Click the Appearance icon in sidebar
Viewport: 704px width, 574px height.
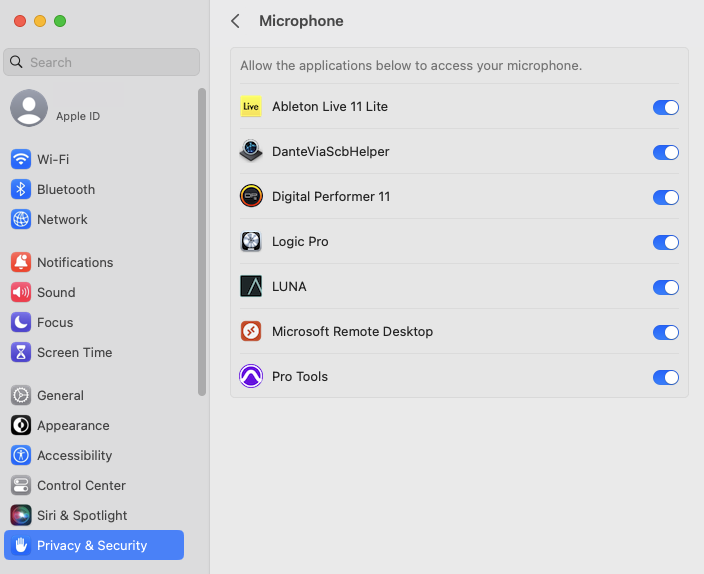pyautogui.click(x=21, y=425)
